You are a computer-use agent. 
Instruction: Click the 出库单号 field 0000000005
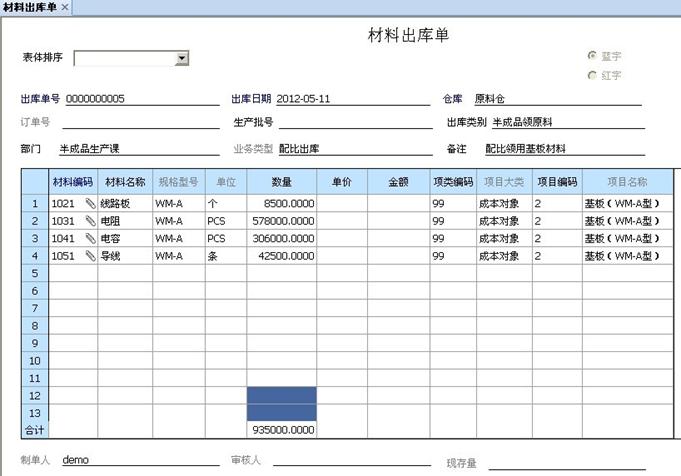(142, 99)
